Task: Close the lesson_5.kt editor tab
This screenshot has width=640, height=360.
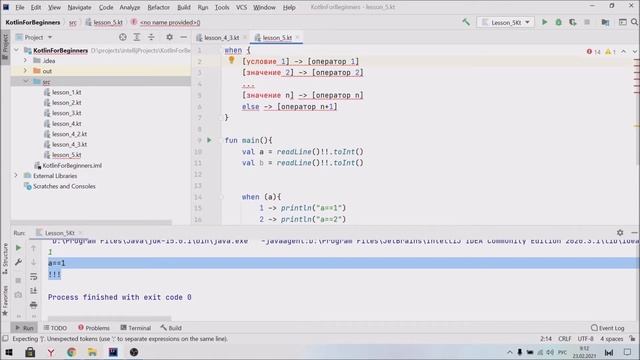Action: point(298,37)
